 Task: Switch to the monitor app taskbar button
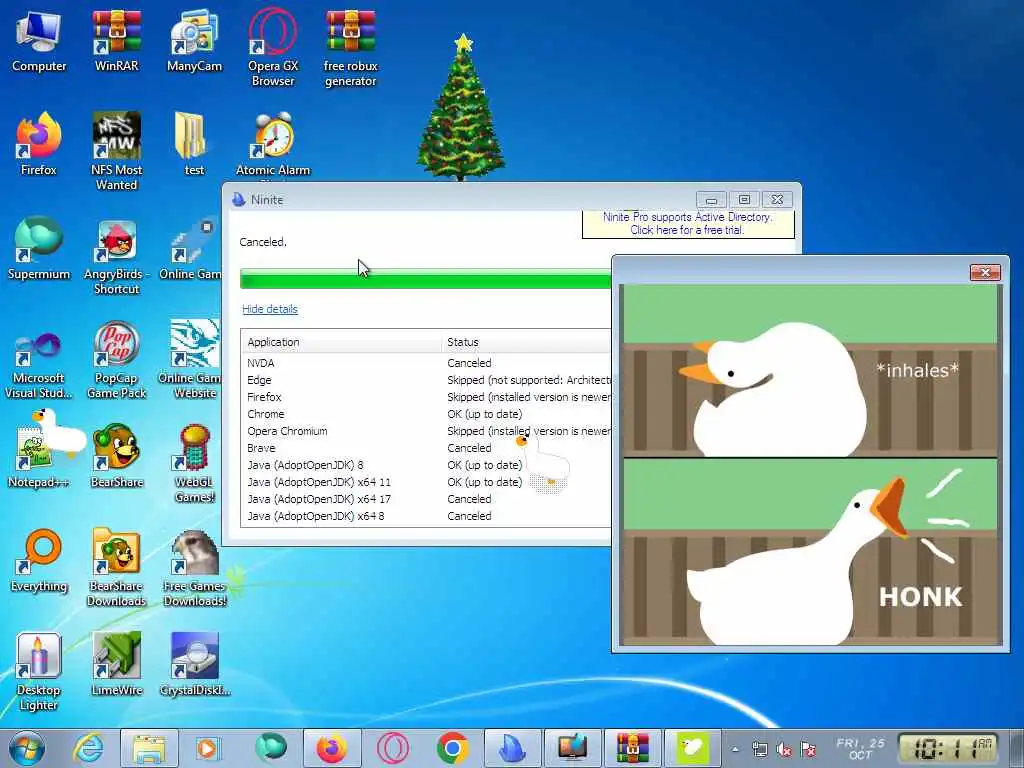(x=573, y=748)
